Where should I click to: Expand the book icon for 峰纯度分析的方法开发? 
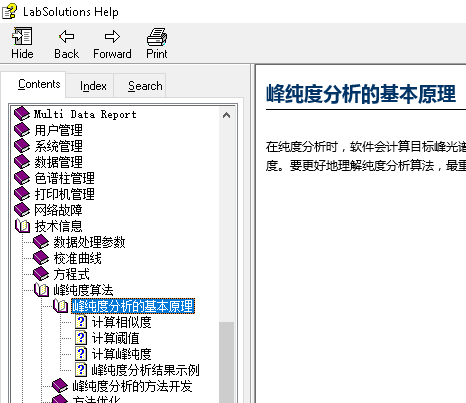point(60,386)
